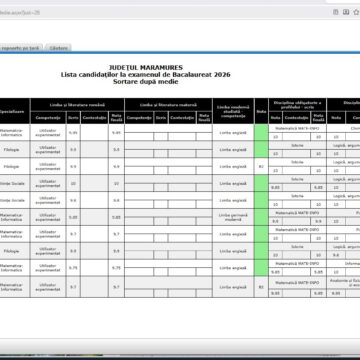Click Competențe subheader under Limba maternă

point(139,118)
